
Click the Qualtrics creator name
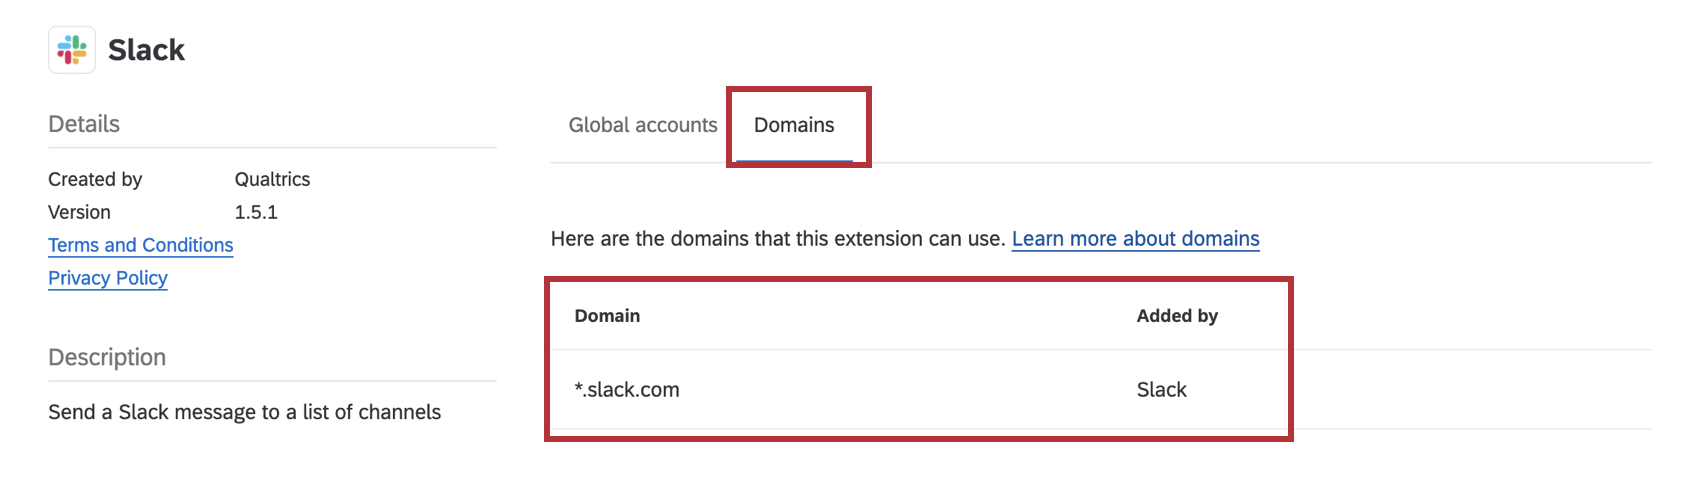(x=272, y=179)
